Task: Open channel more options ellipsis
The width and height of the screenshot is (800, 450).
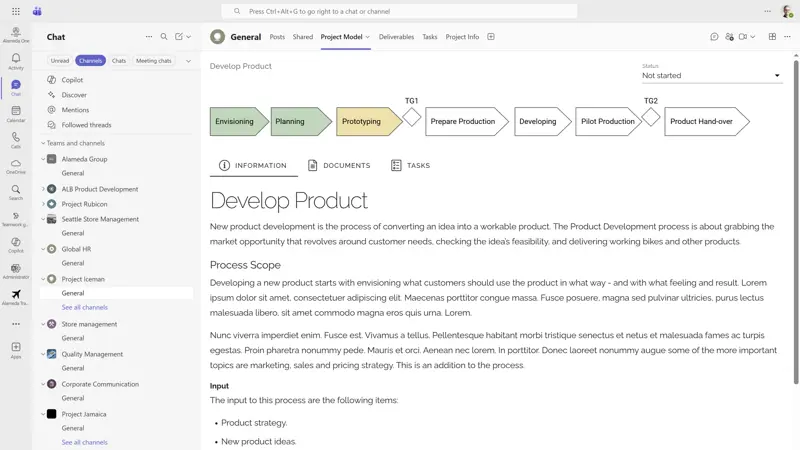Action: (787, 37)
